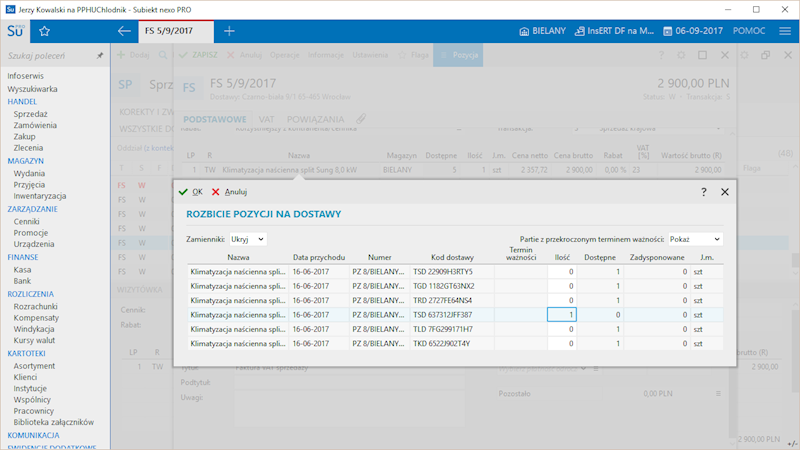Click the HANDEL section header
Screen dimensions: 800x450
click(22, 102)
